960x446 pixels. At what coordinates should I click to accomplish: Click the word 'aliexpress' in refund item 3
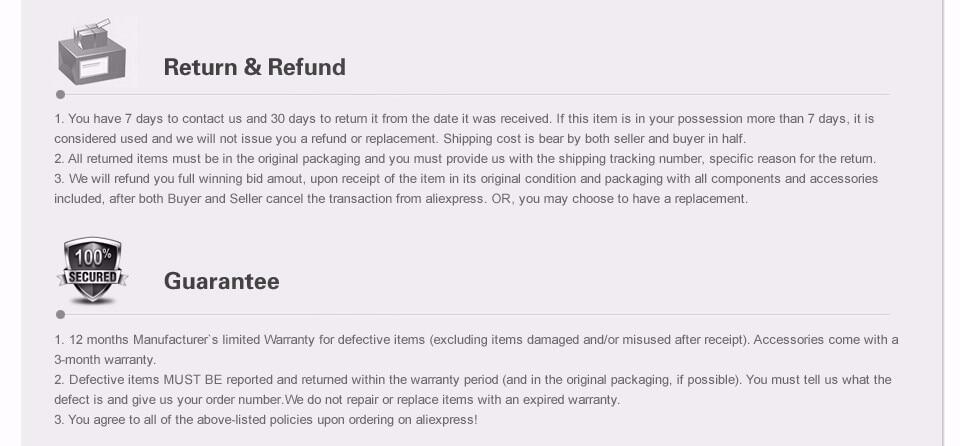pyautogui.click(x=456, y=199)
